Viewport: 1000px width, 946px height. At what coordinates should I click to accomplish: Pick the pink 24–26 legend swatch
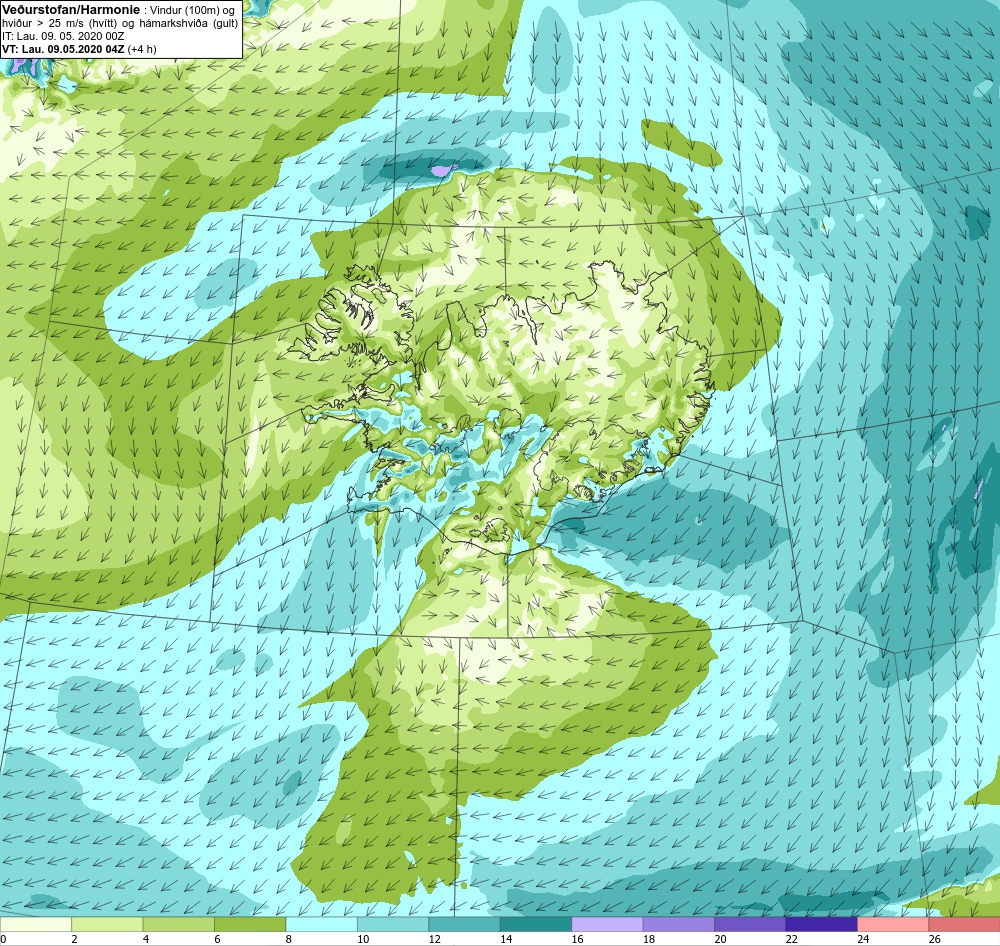click(893, 925)
